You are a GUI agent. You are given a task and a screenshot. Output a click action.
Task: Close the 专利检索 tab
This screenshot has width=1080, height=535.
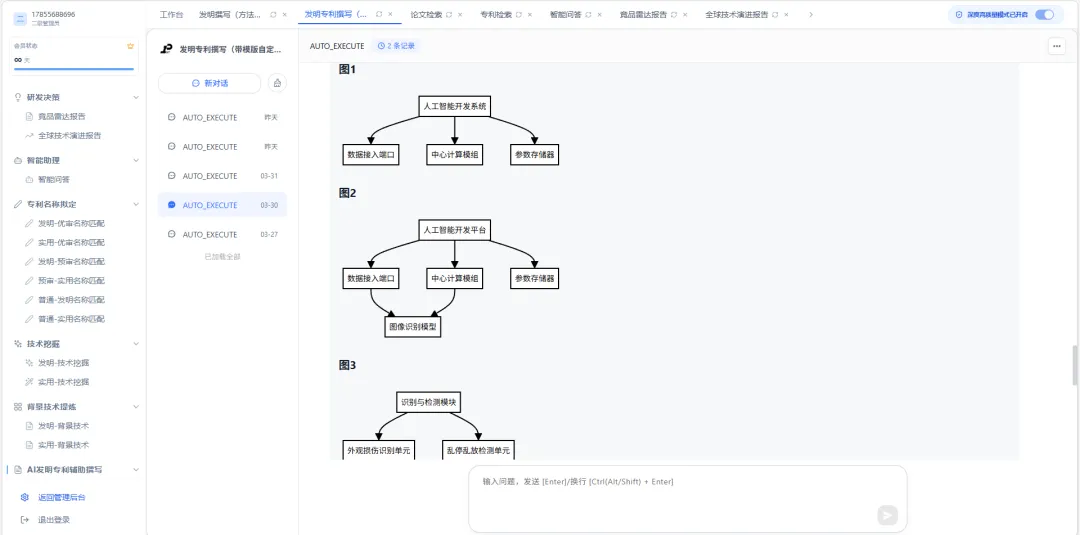(530, 14)
